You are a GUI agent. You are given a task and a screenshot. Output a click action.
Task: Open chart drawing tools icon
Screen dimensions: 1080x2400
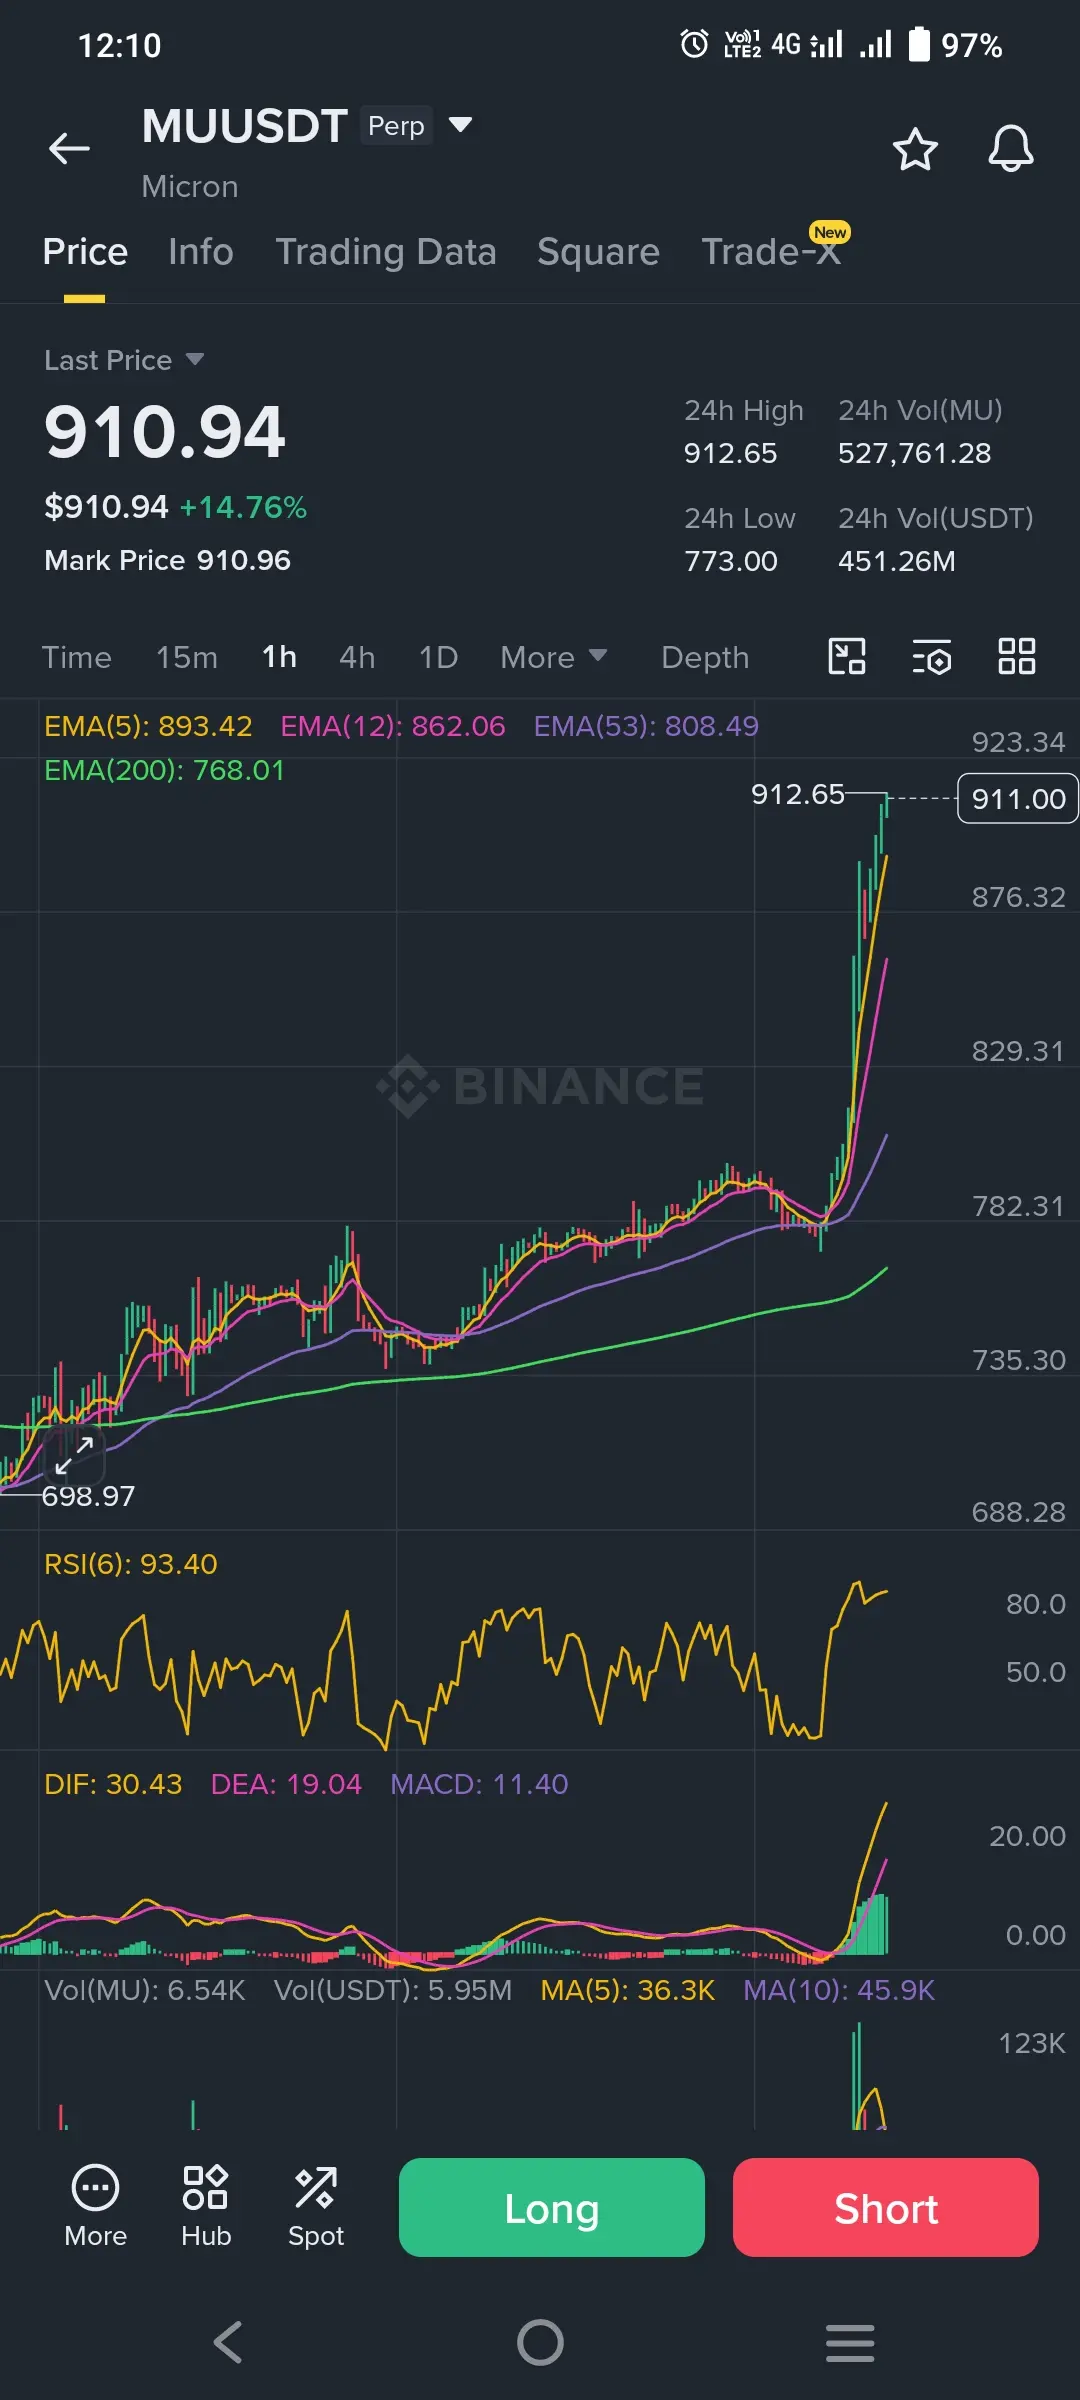click(847, 657)
